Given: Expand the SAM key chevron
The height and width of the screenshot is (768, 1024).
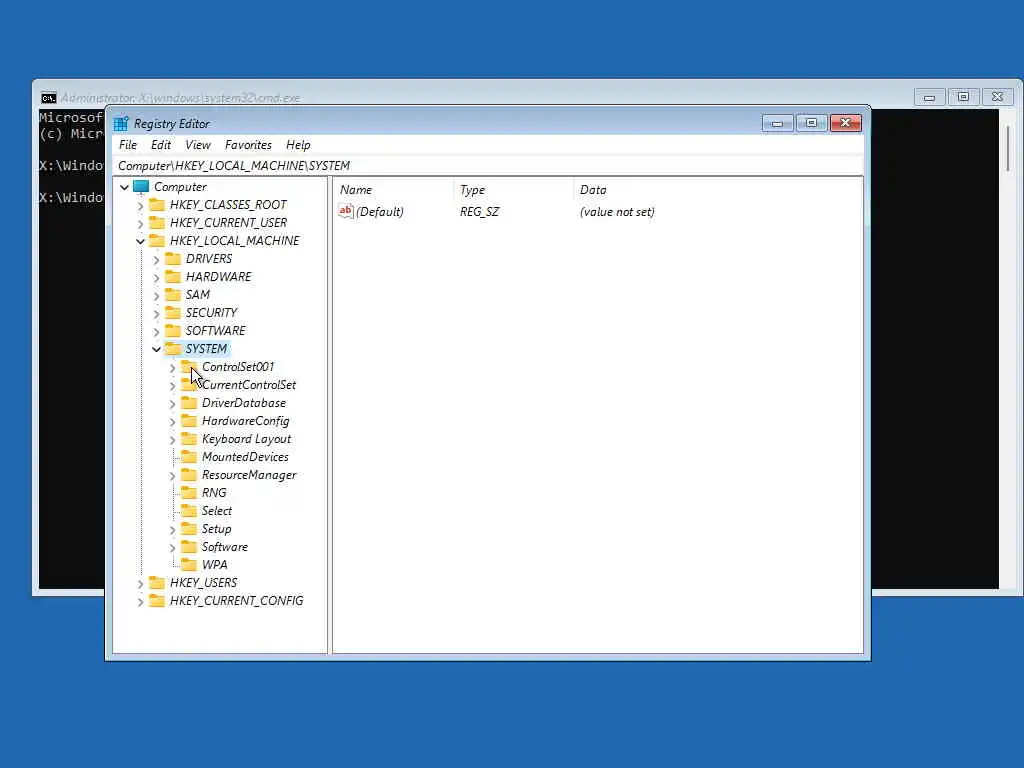Looking at the screenshot, I should tap(156, 295).
